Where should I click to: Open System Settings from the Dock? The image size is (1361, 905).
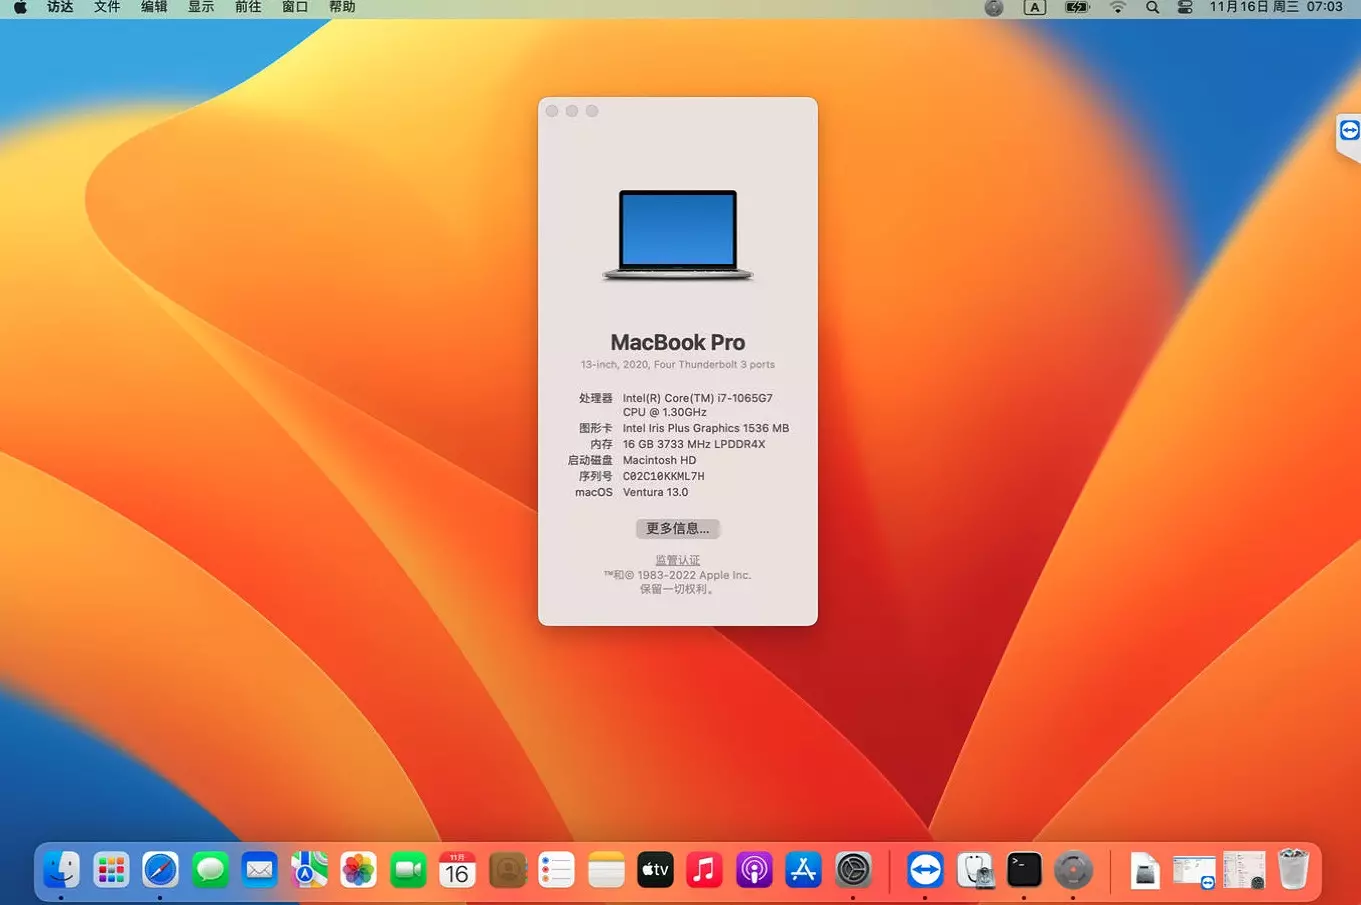pos(853,869)
